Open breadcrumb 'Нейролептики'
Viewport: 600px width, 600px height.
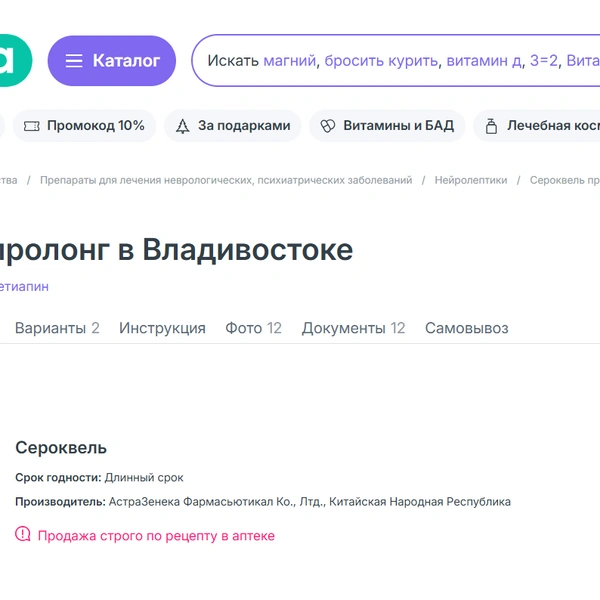click(x=471, y=180)
